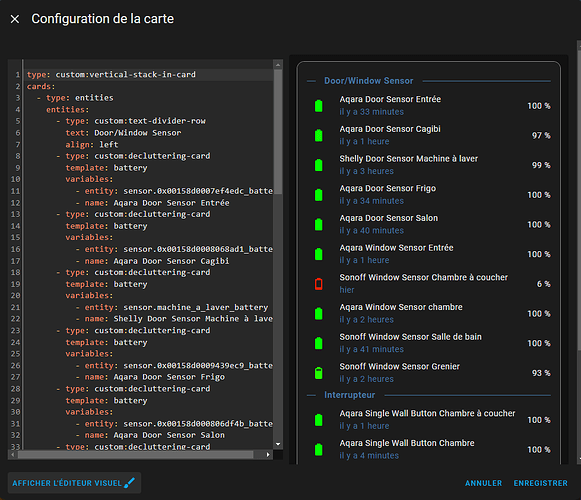Click battery icon of Aqara Door Sensor Frigo
581x500 pixels.
coord(319,195)
